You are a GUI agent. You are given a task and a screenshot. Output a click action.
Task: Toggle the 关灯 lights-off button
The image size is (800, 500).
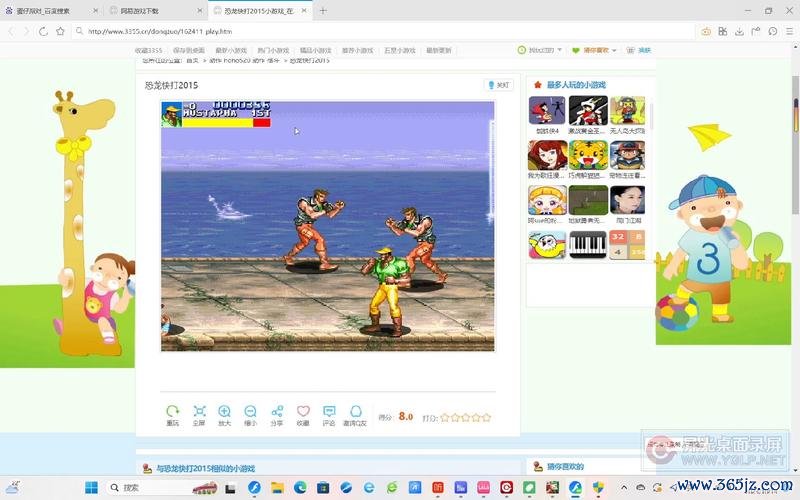(497, 85)
